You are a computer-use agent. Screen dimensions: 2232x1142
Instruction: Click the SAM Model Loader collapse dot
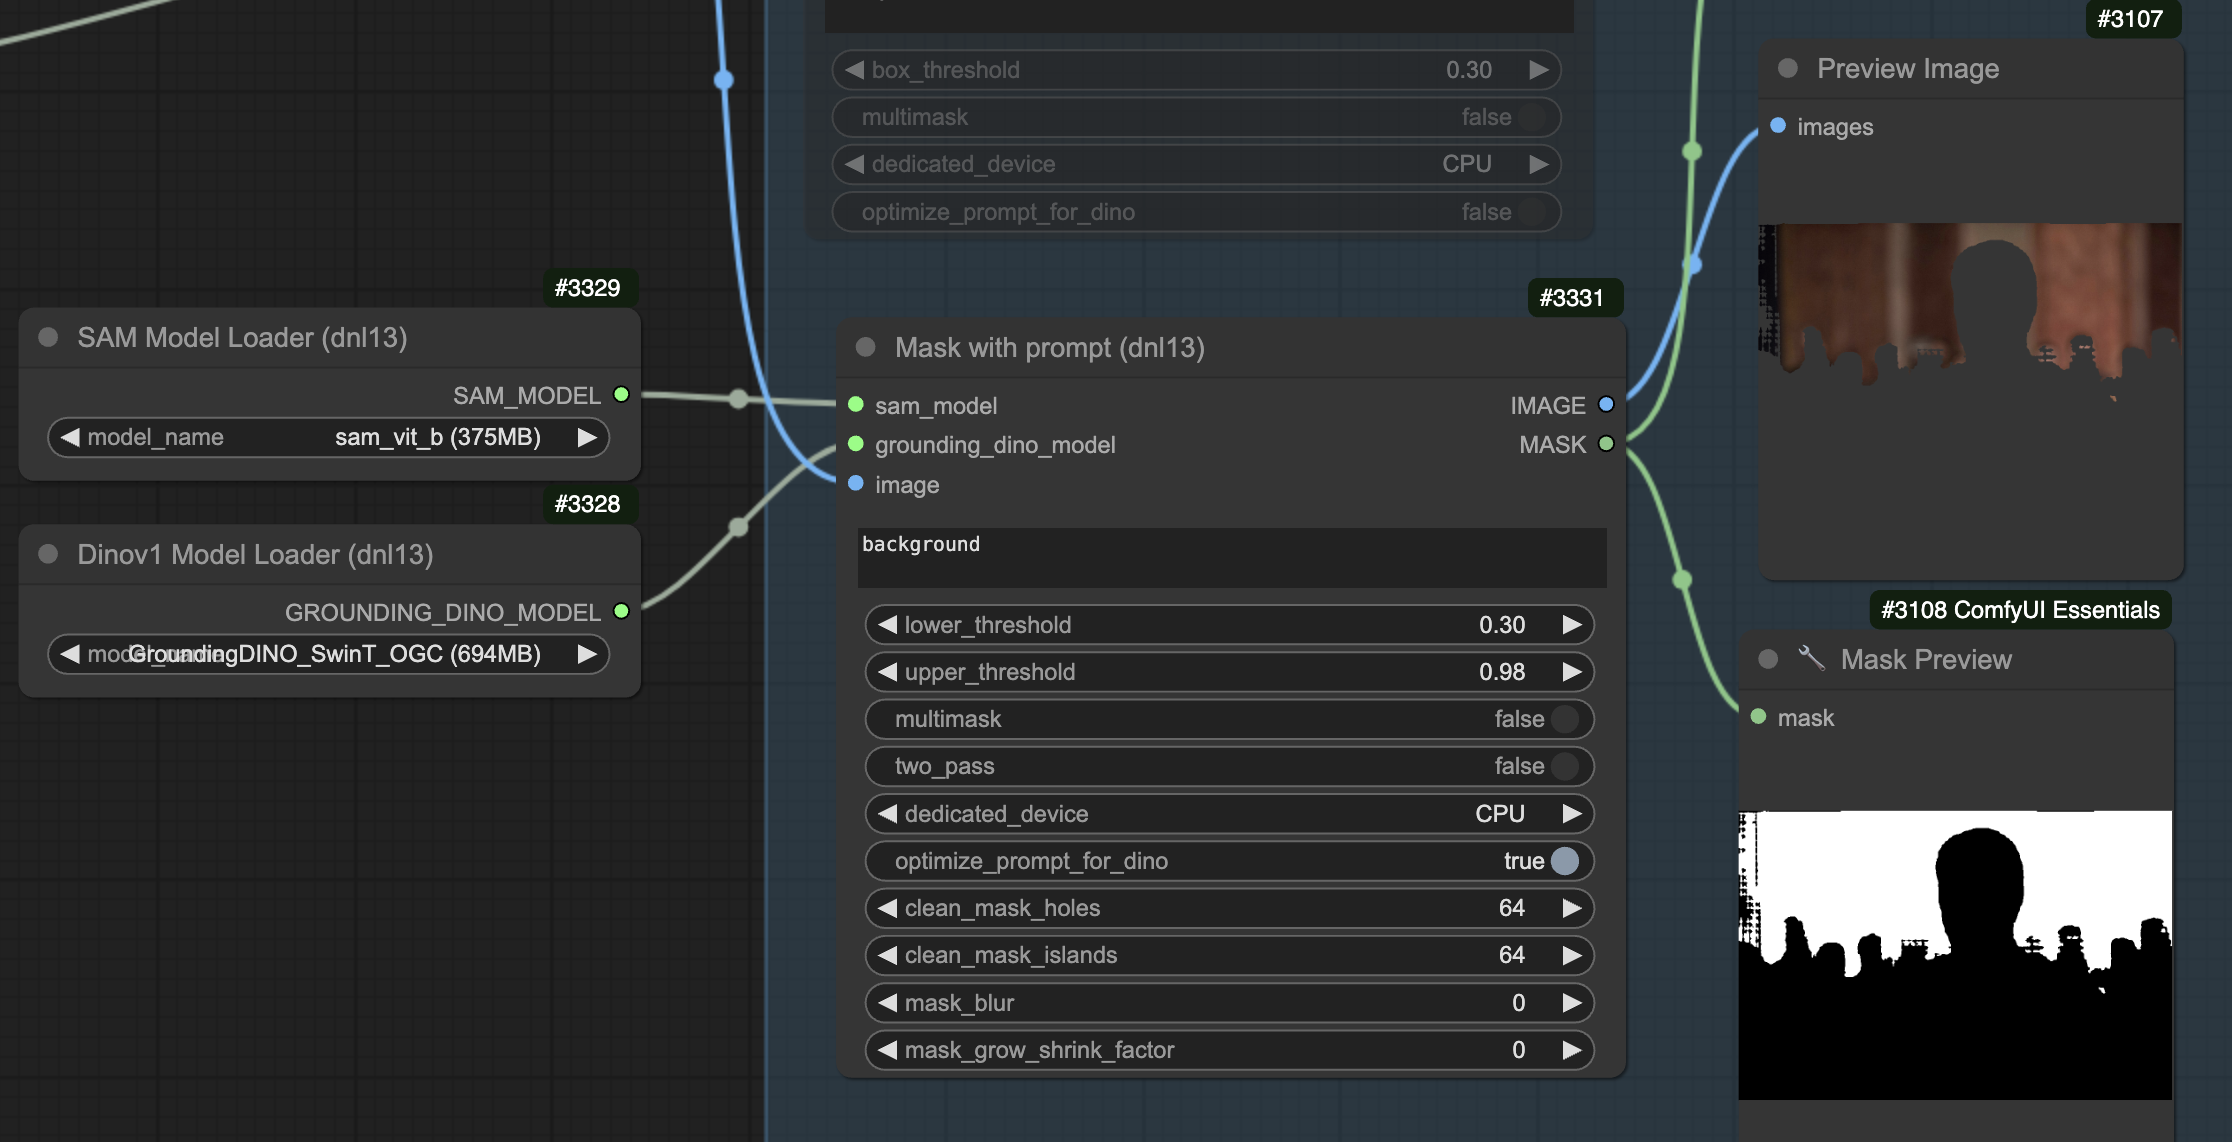48,337
